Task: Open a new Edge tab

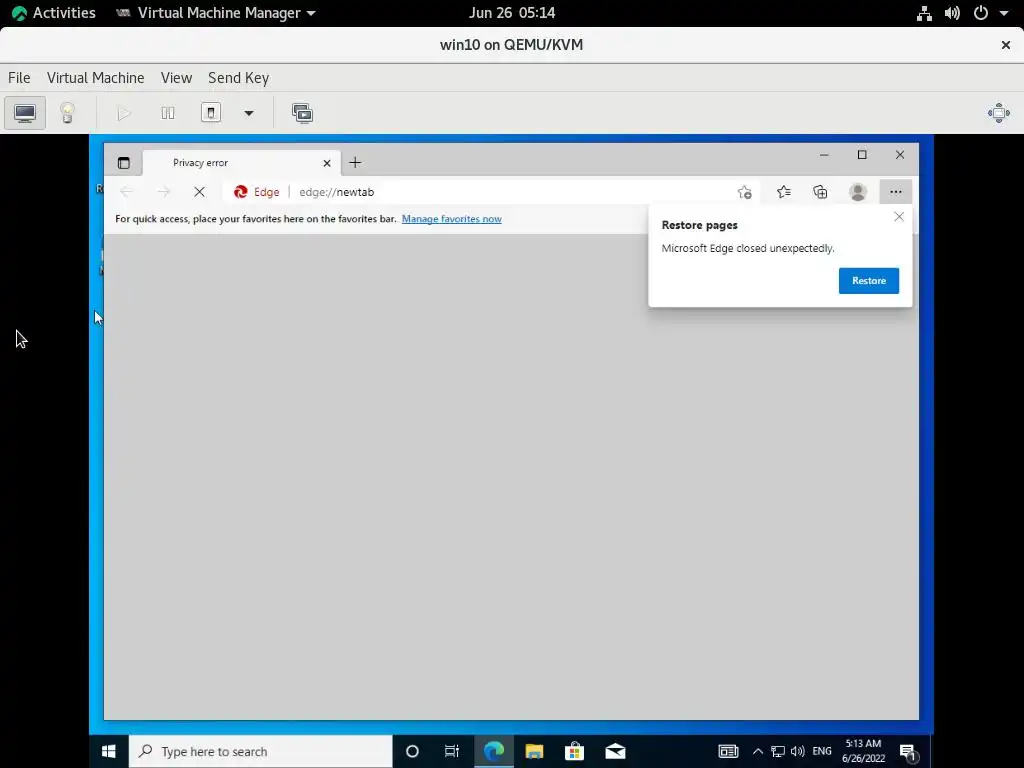Action: [x=355, y=163]
